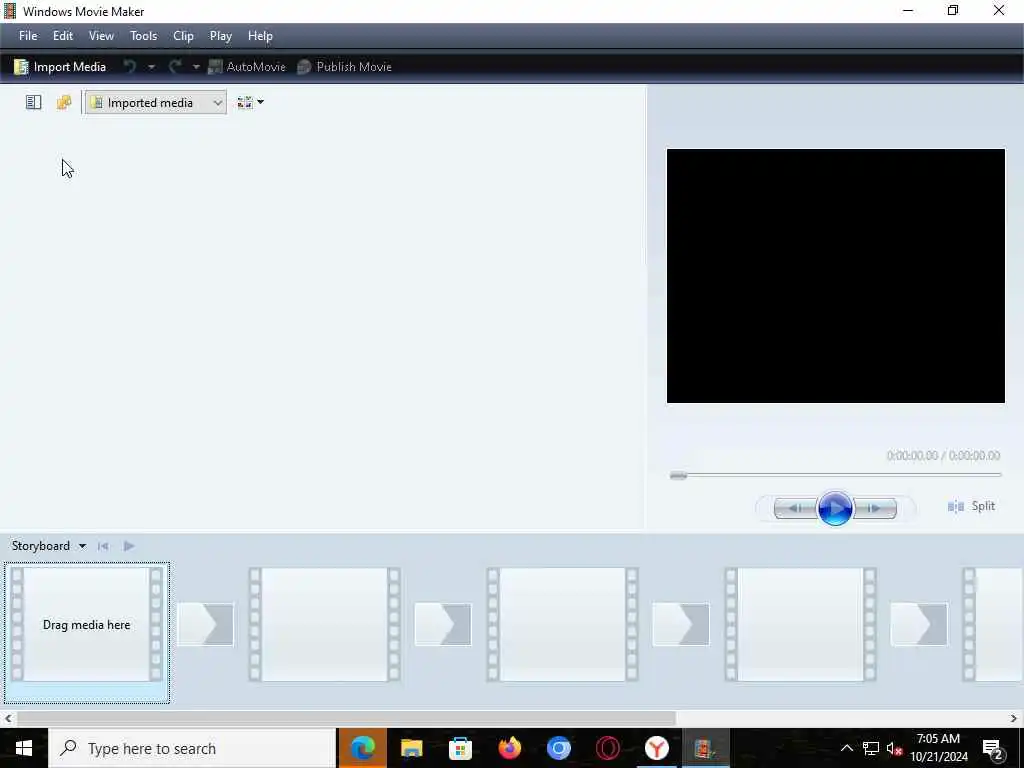This screenshot has width=1024, height=768.
Task: Click the second transition cell arrow
Action: point(443,624)
